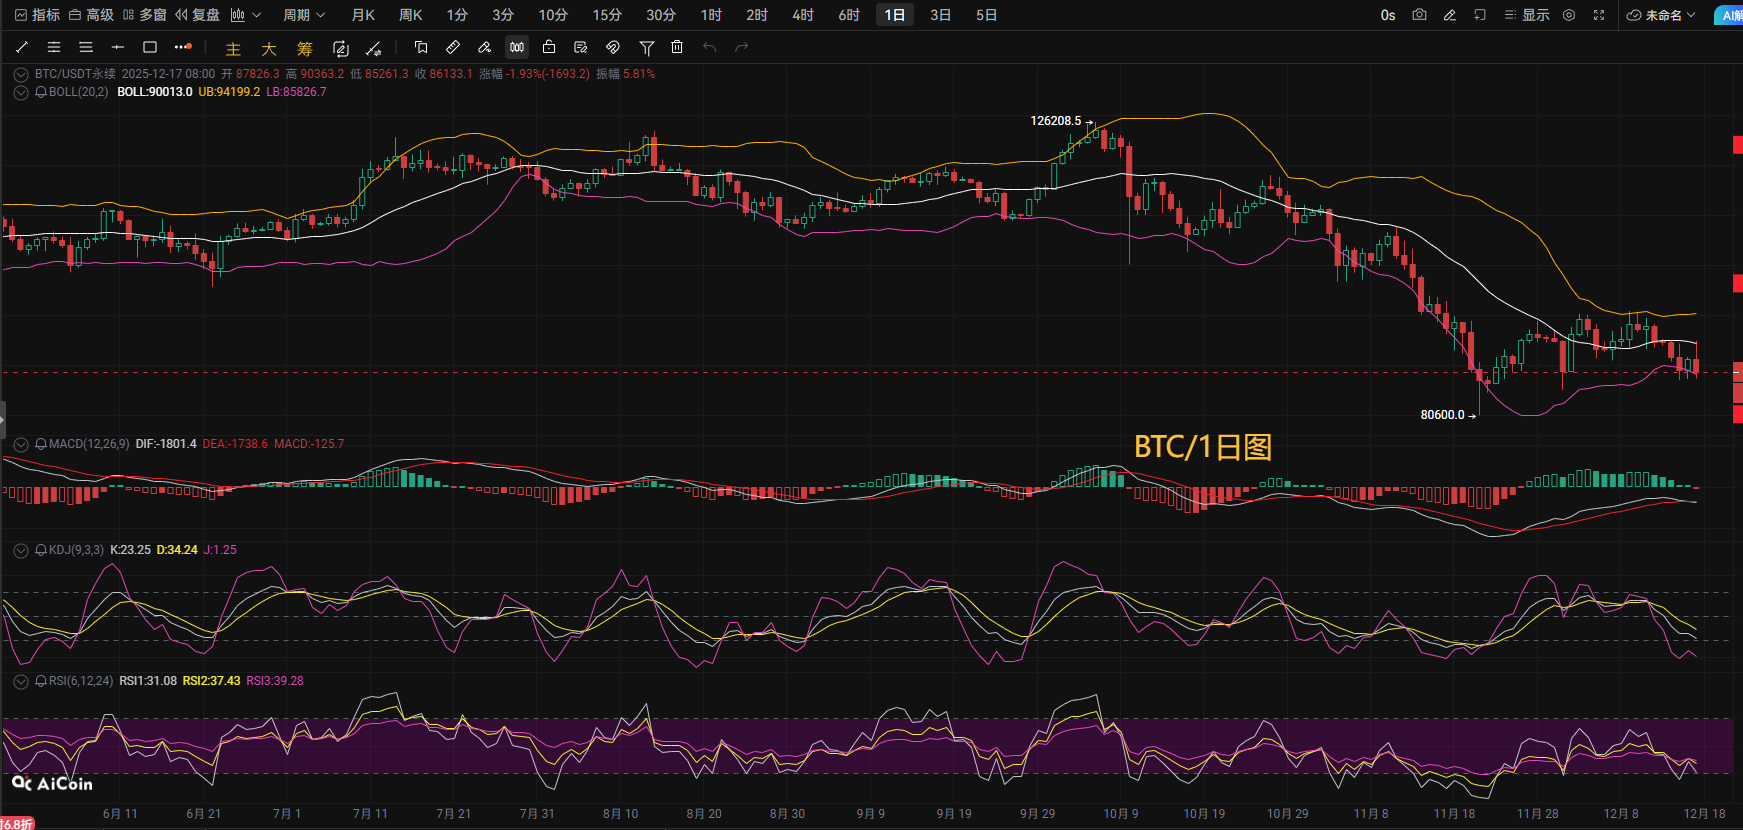Switch to the 4时 timeframe tab
The image size is (1743, 830).
(x=802, y=15)
